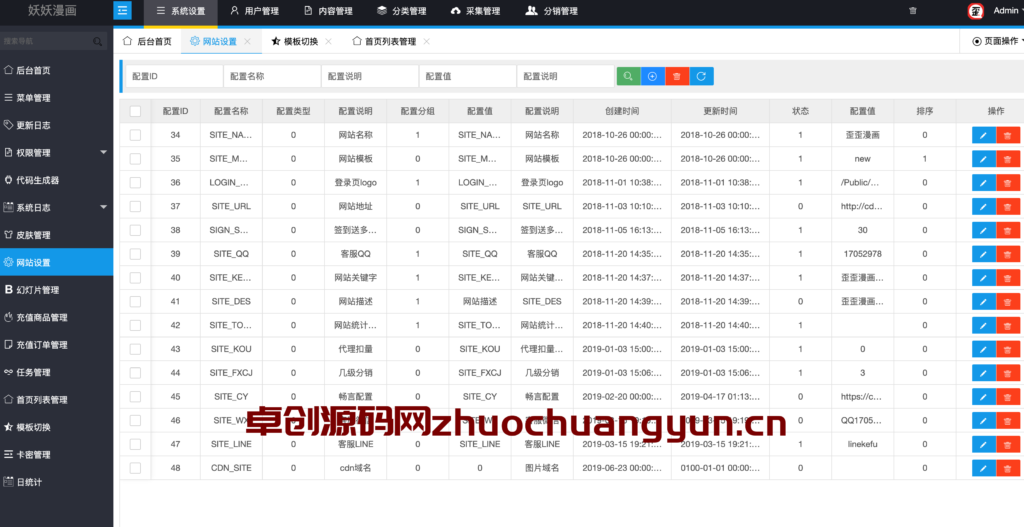This screenshot has height=527, width=1024.
Task: Check the row 40 checkbox
Action: coord(135,278)
